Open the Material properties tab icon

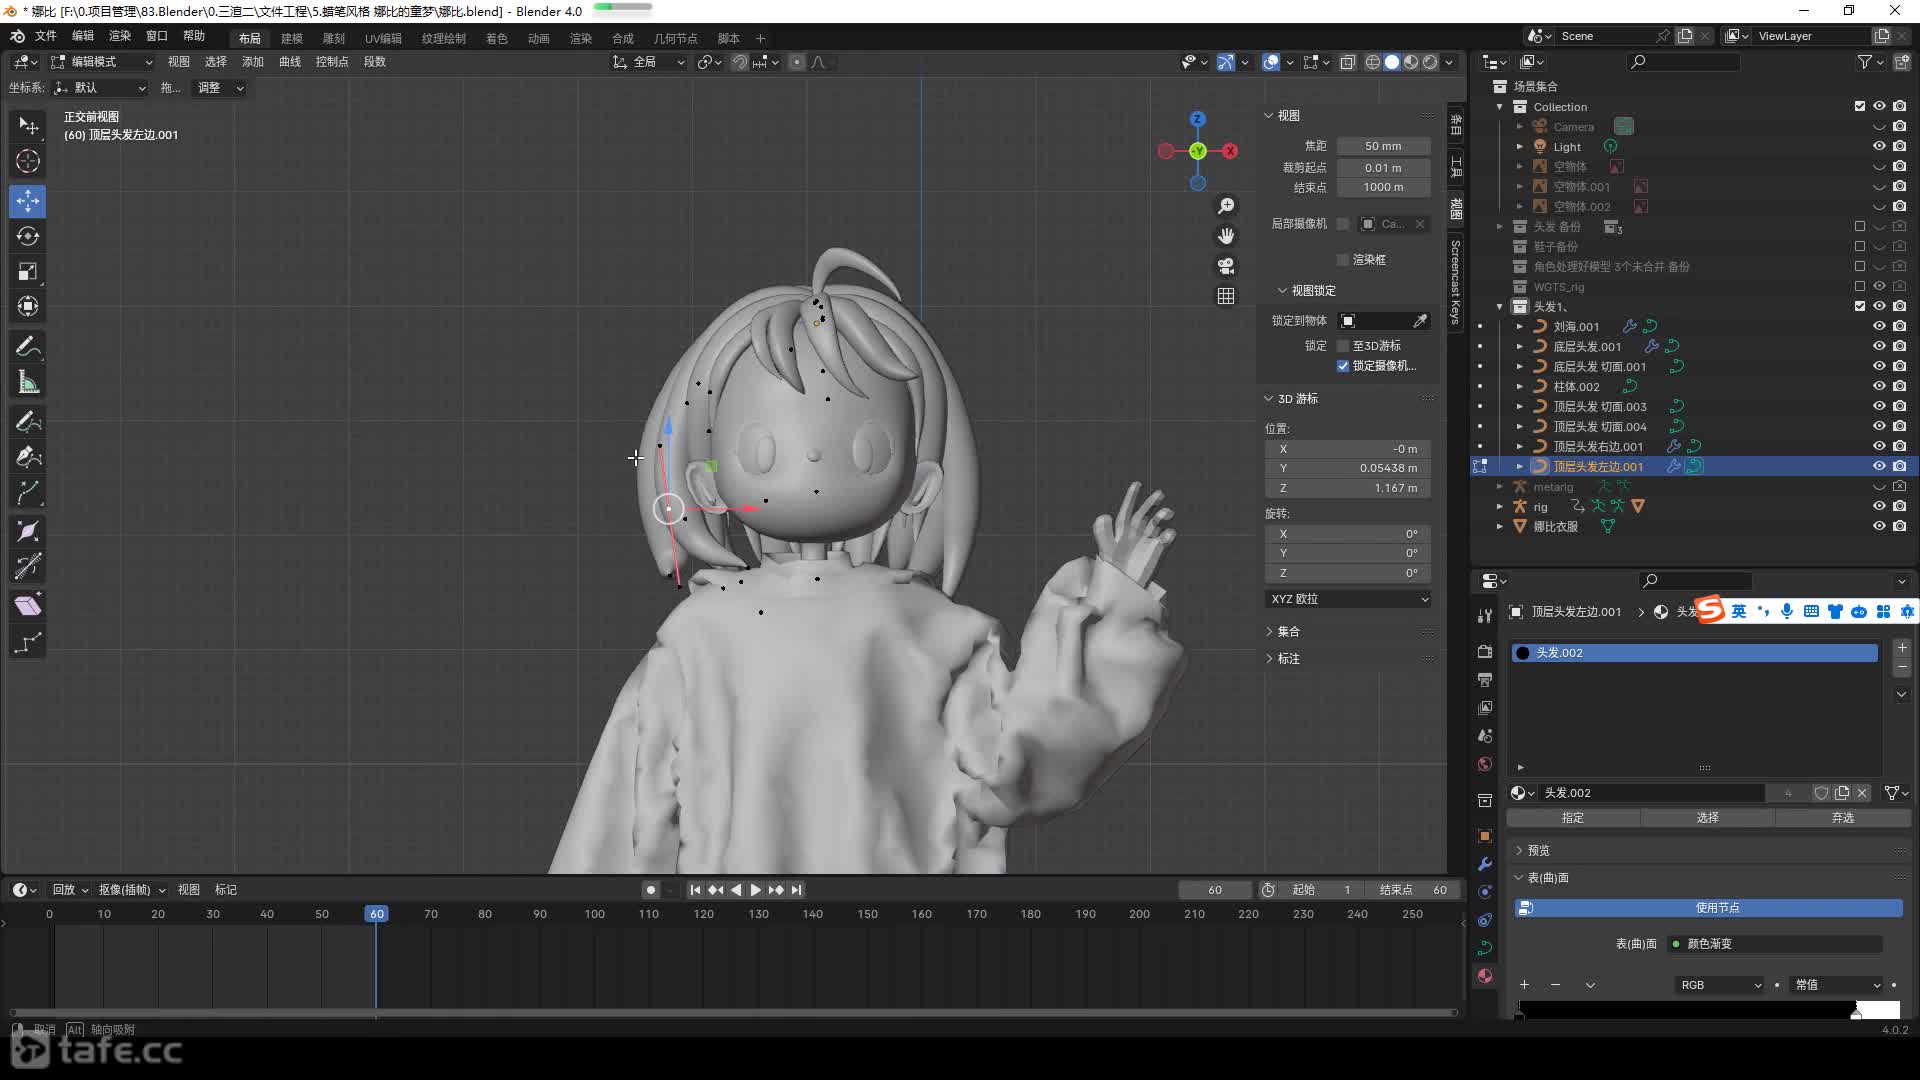pyautogui.click(x=1485, y=976)
